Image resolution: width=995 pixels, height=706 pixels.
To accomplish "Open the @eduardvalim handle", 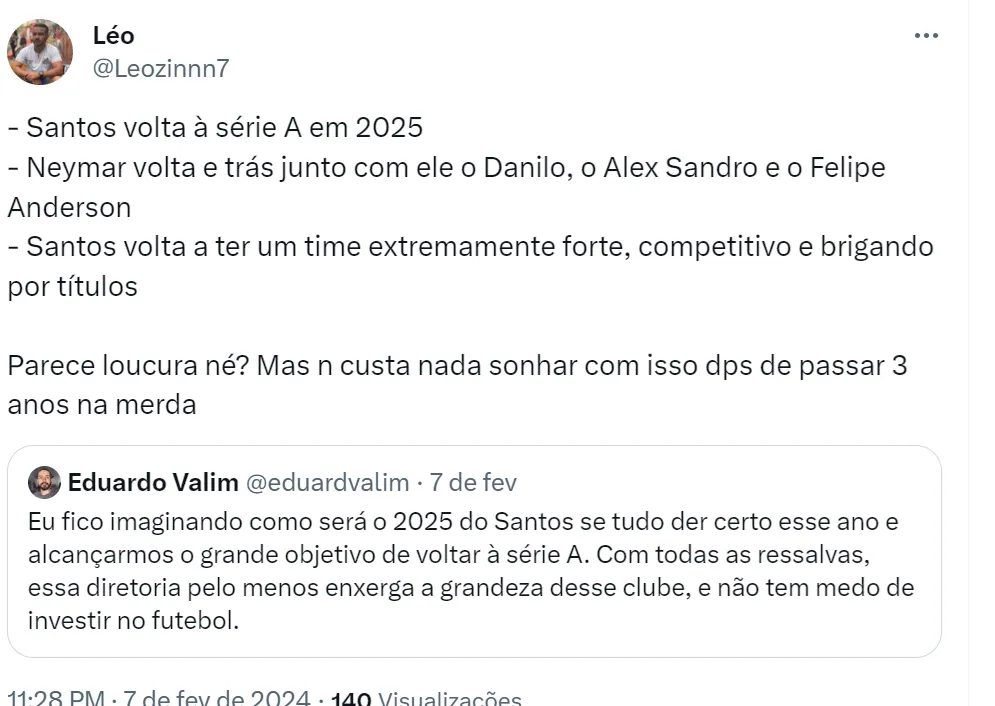I will [x=327, y=483].
